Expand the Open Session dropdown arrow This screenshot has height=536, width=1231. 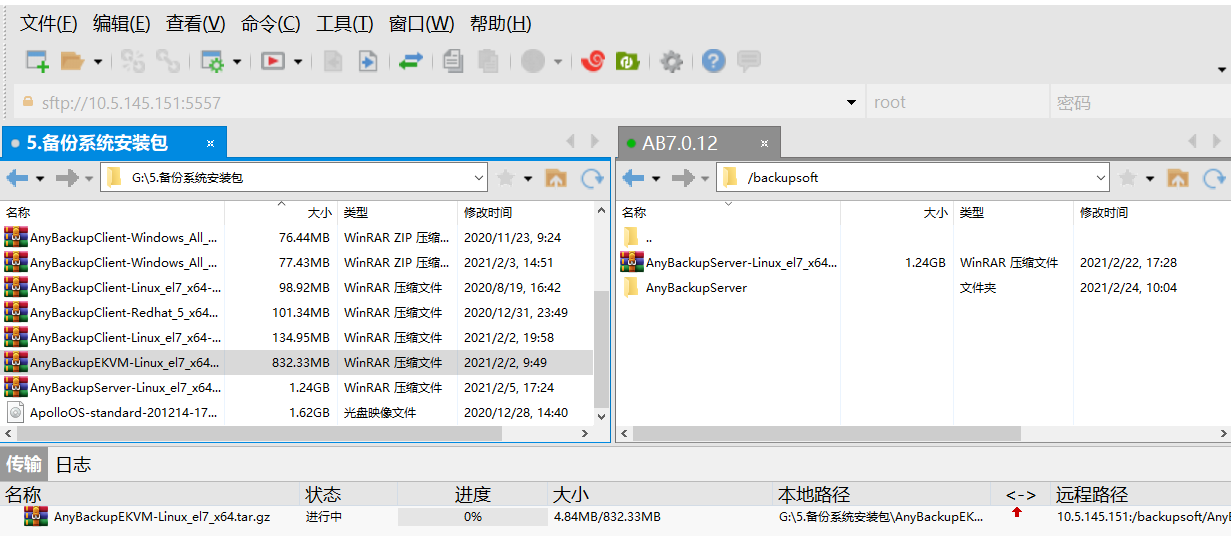tap(98, 62)
